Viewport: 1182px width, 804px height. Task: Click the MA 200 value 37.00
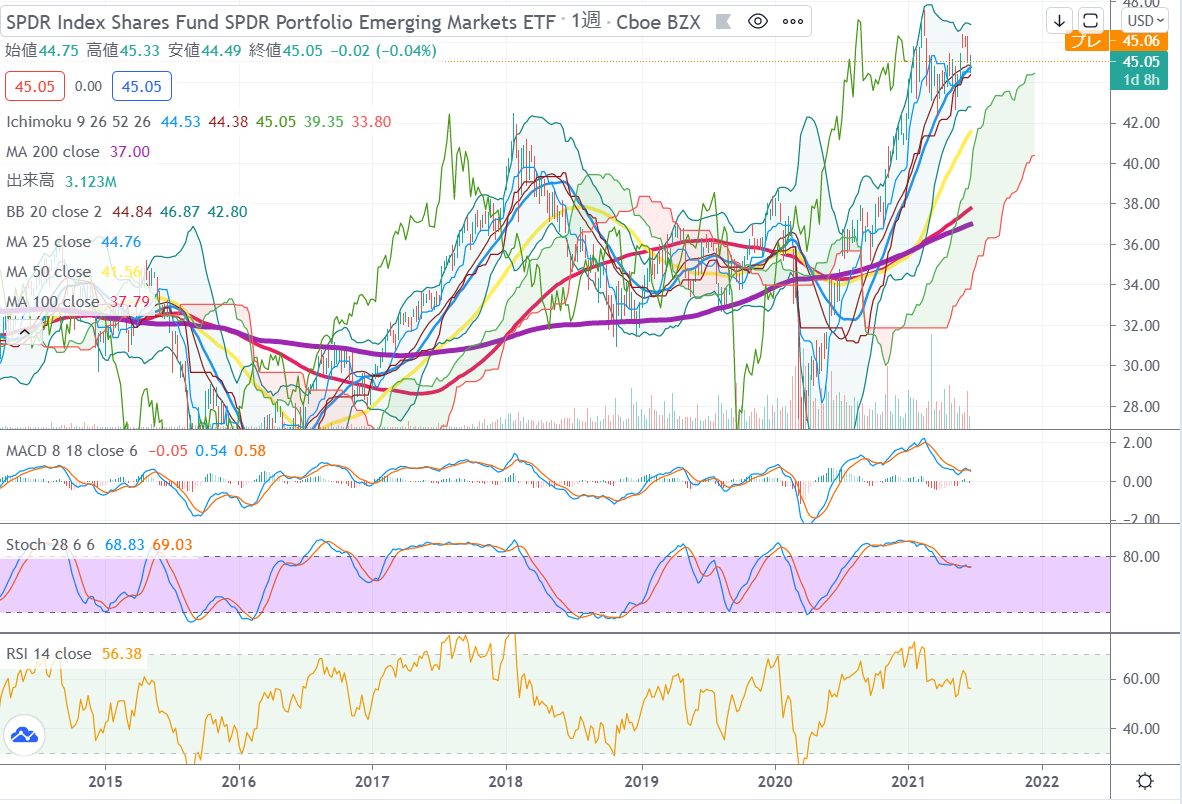pos(130,151)
